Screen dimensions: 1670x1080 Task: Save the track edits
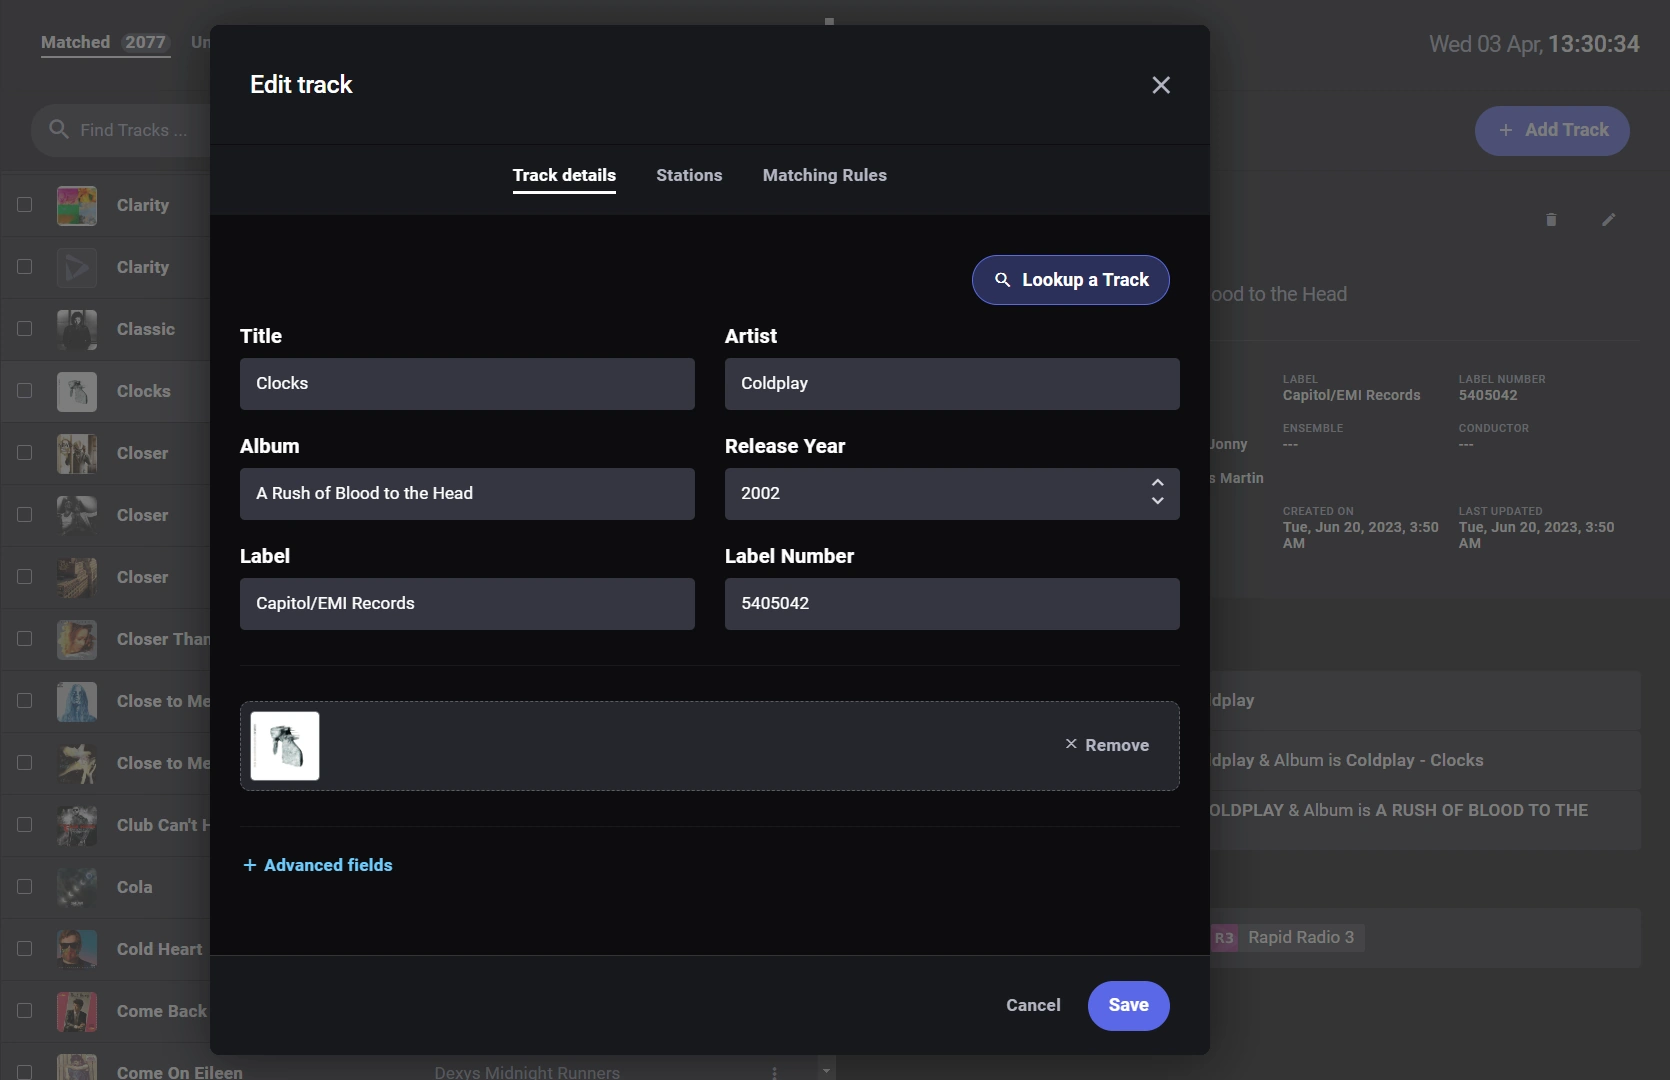pos(1129,1005)
